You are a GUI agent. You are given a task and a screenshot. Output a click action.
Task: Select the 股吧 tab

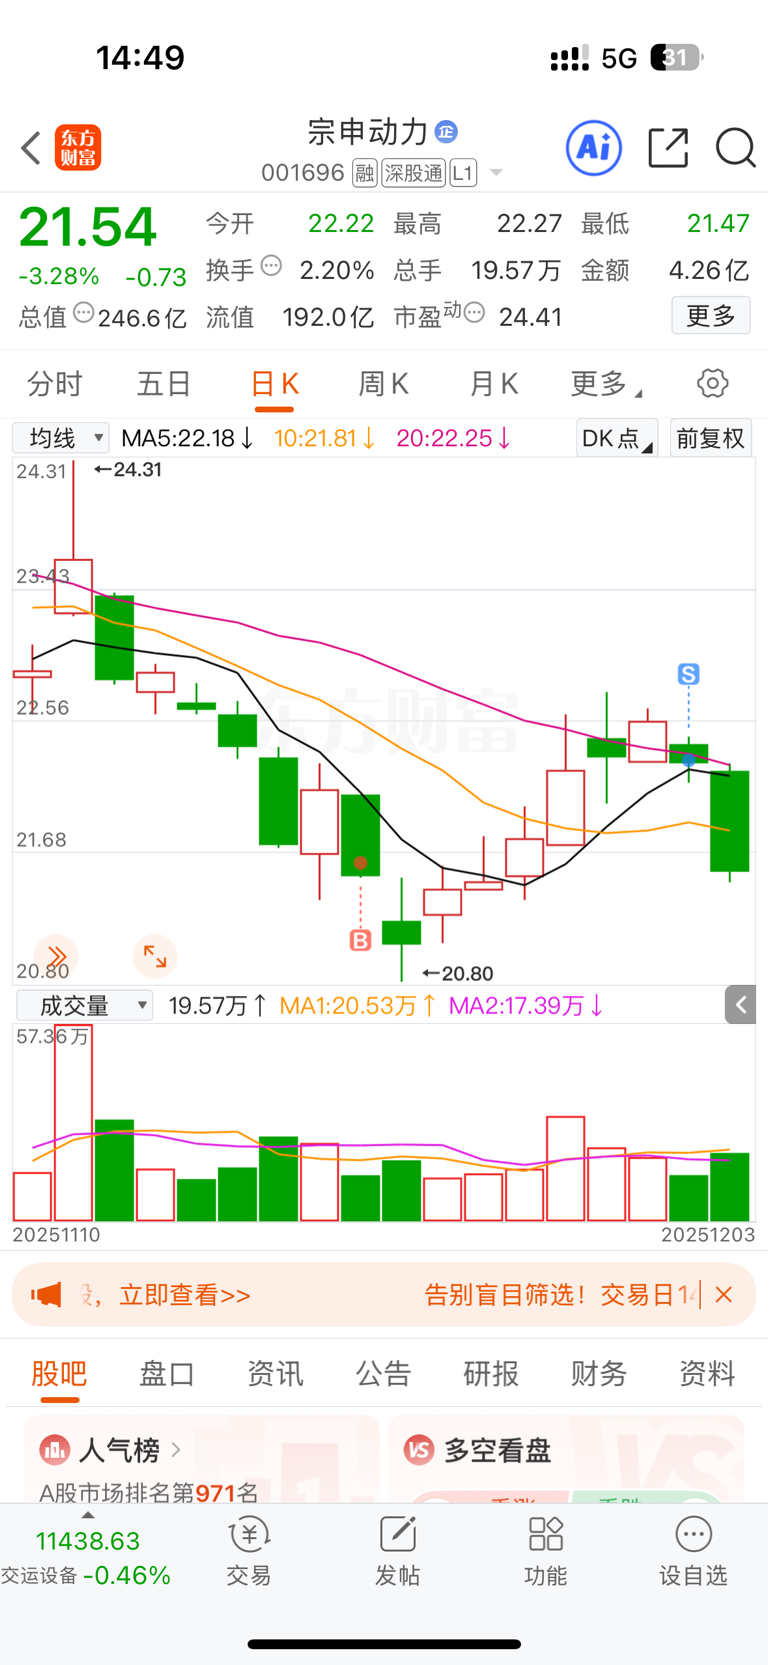pos(59,1374)
